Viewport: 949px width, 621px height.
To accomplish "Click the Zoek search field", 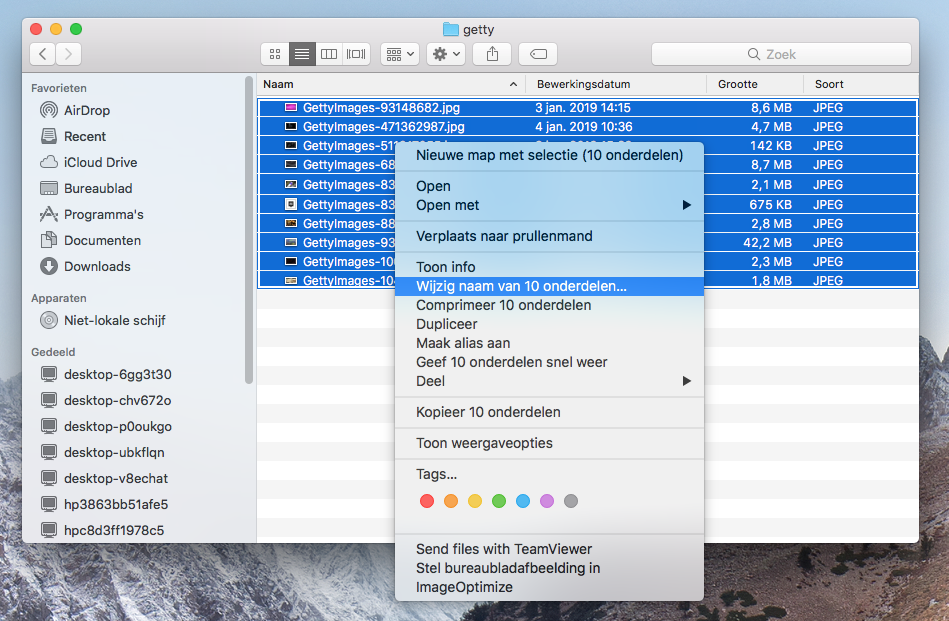I will pyautogui.click(x=781, y=54).
